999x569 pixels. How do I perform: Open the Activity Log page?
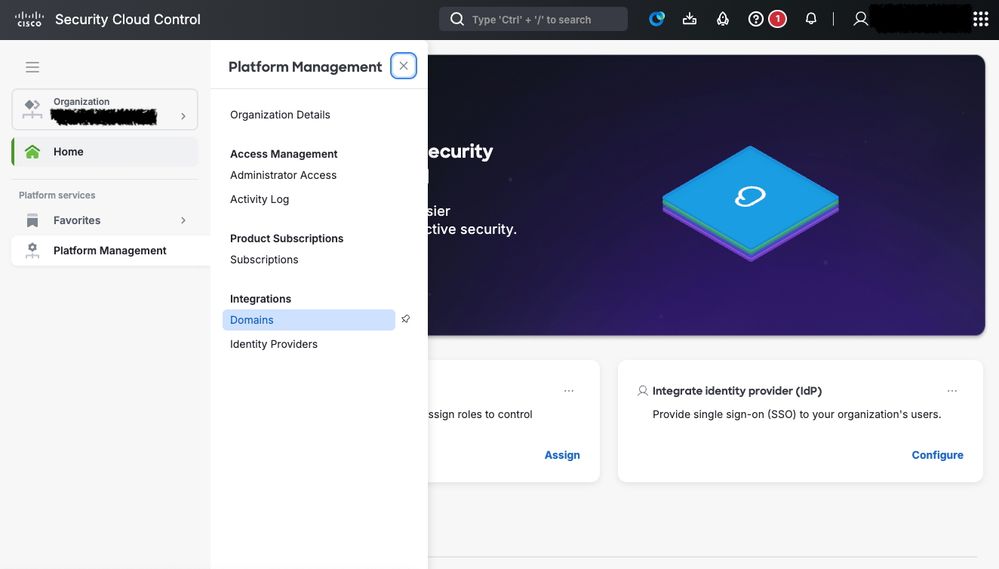(260, 199)
